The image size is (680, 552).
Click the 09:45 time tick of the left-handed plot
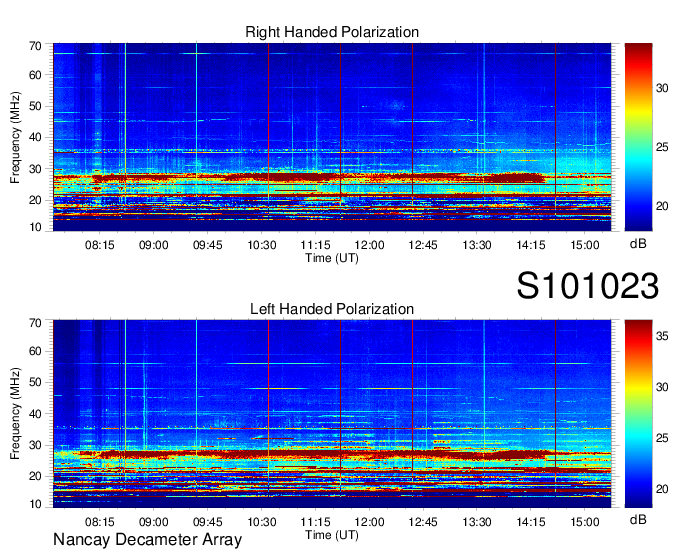click(x=207, y=522)
